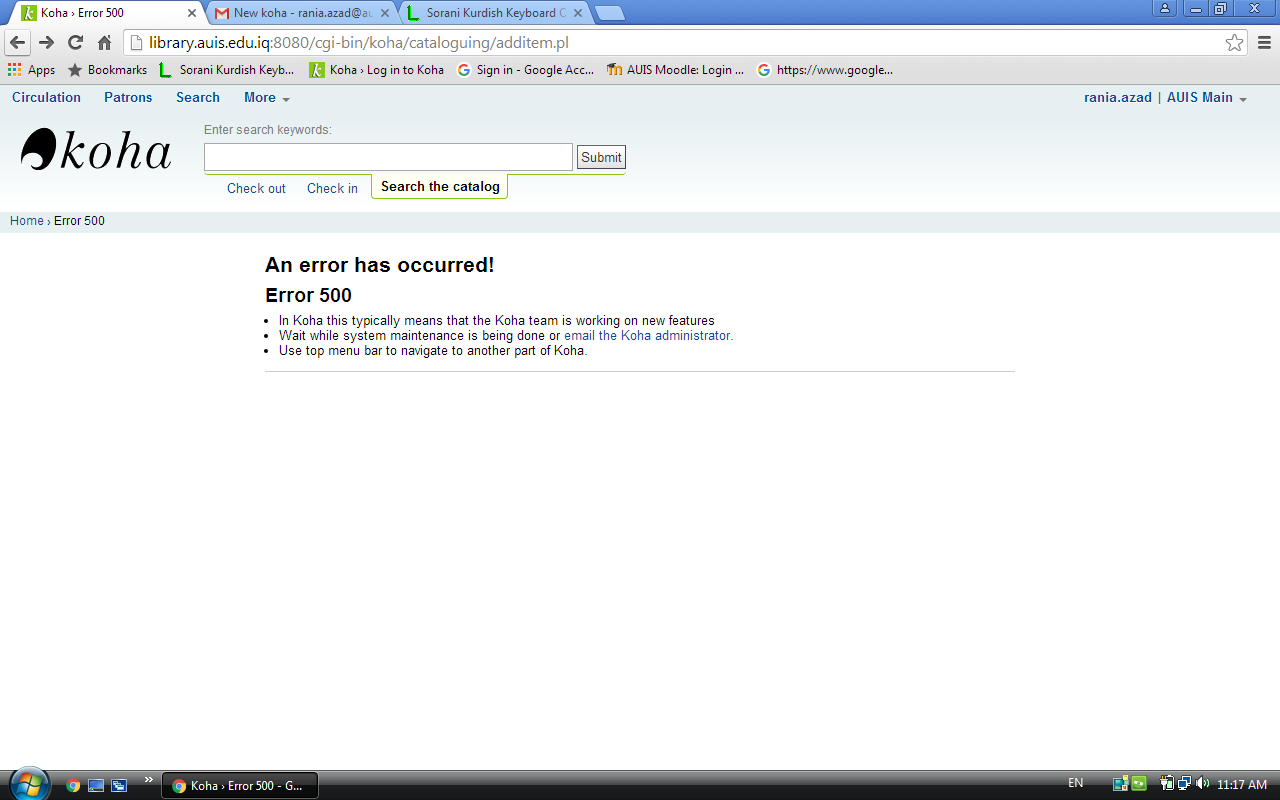Click the search keywords input field
This screenshot has height=800, width=1280.
point(388,157)
